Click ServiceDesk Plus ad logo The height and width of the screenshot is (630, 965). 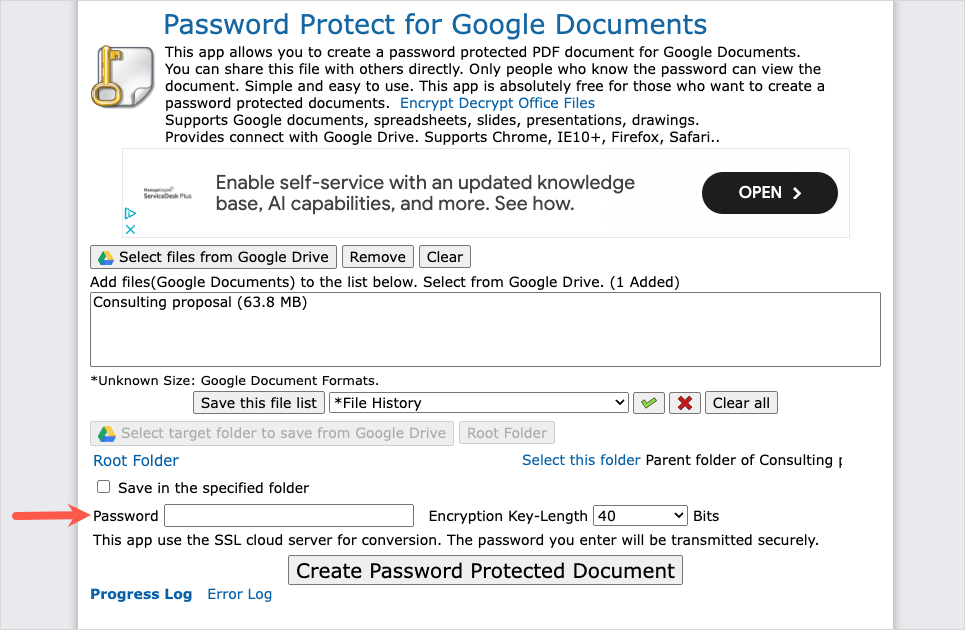[167, 193]
